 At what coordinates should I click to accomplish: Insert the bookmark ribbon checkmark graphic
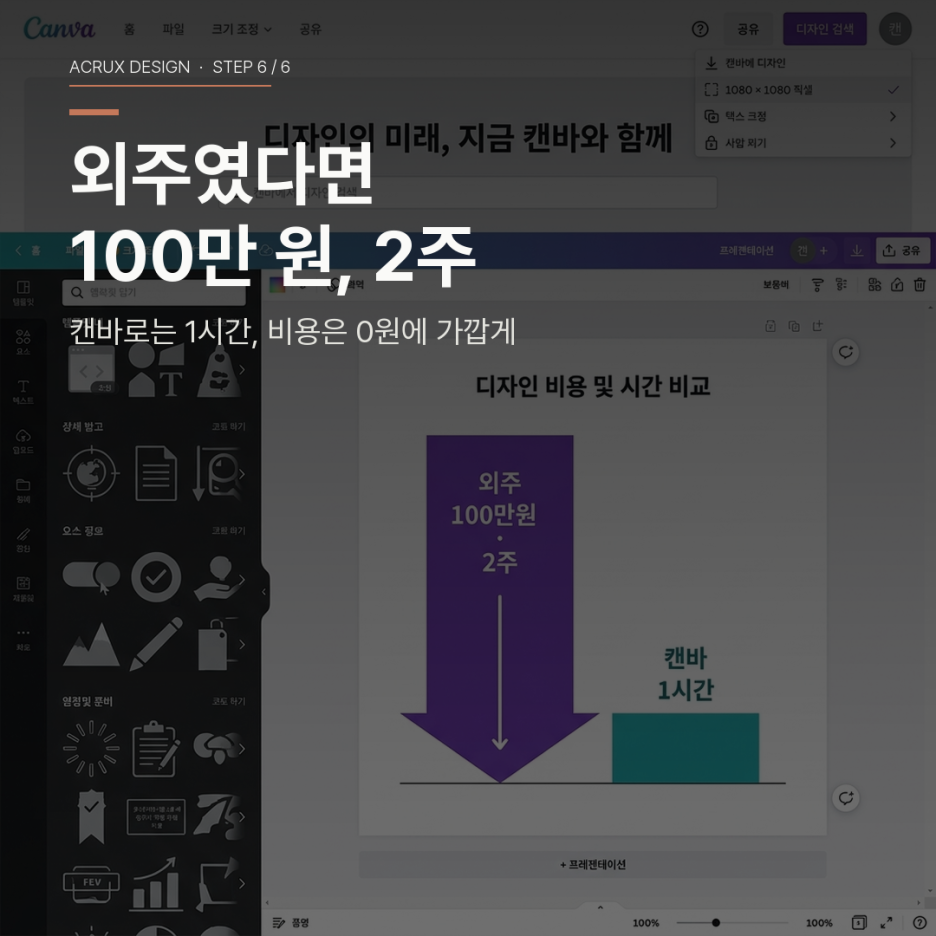(91, 817)
